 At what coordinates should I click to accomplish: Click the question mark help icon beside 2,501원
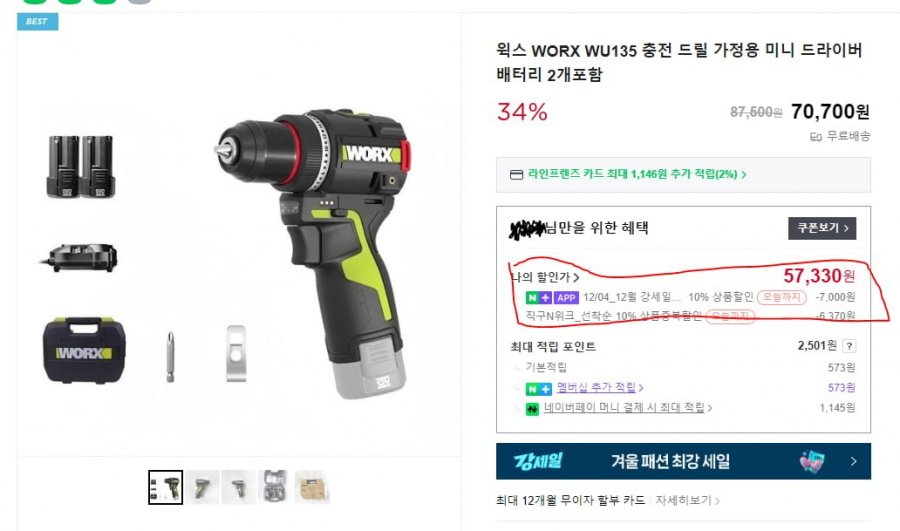tap(849, 346)
